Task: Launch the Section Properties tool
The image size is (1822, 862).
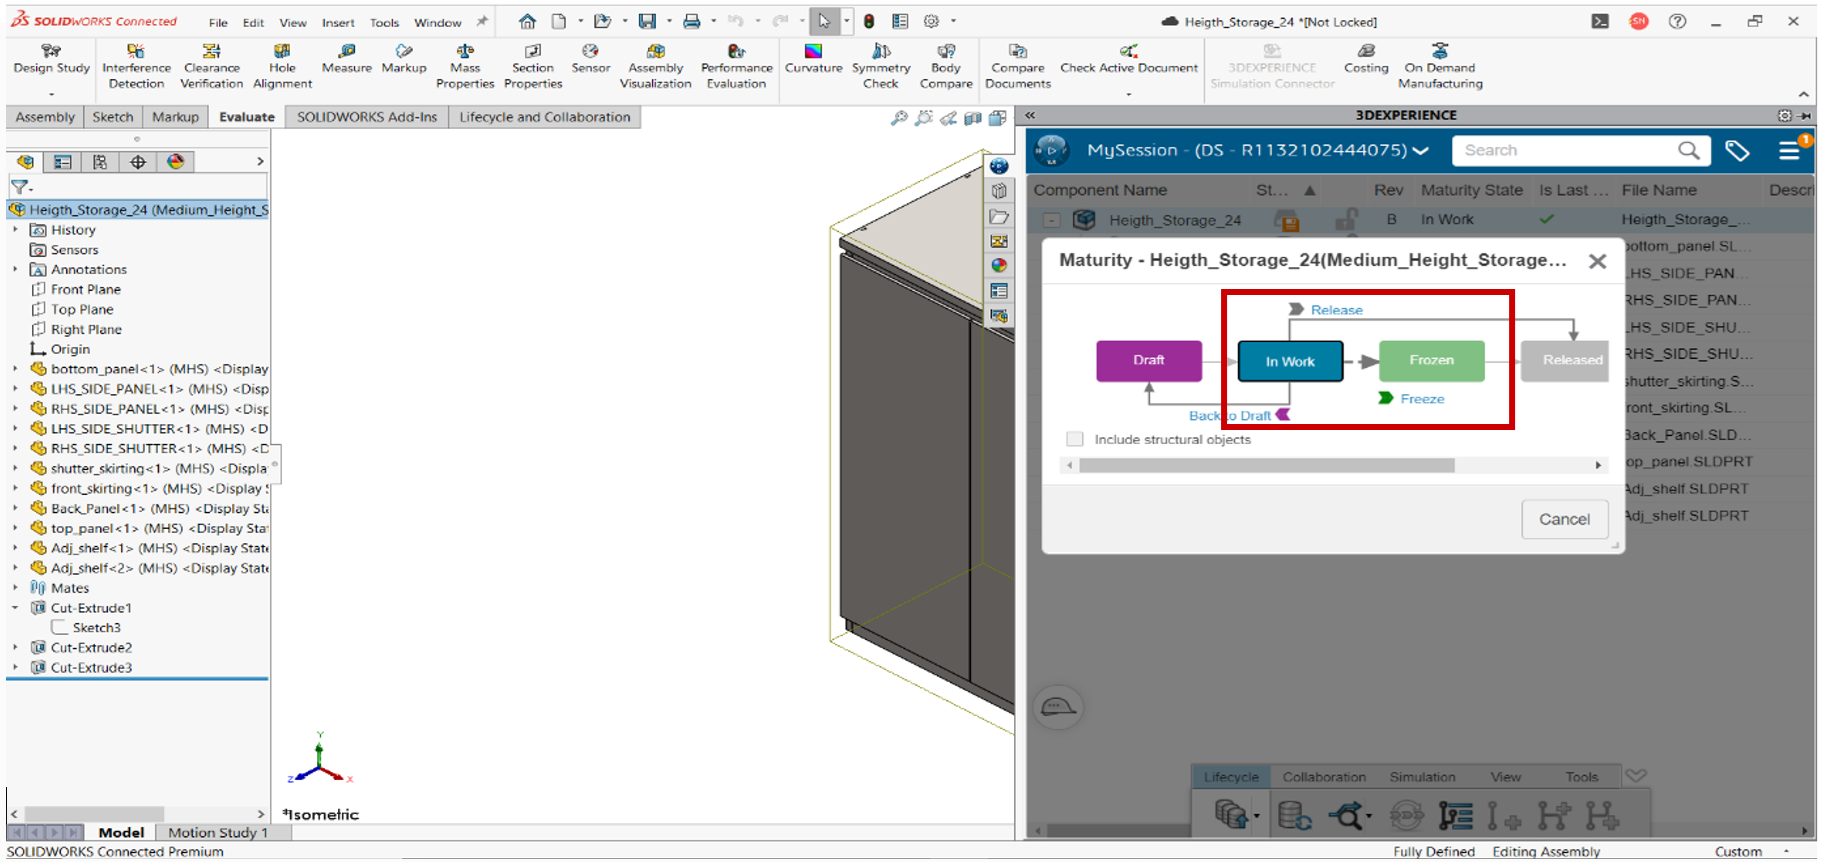Action: (x=532, y=66)
